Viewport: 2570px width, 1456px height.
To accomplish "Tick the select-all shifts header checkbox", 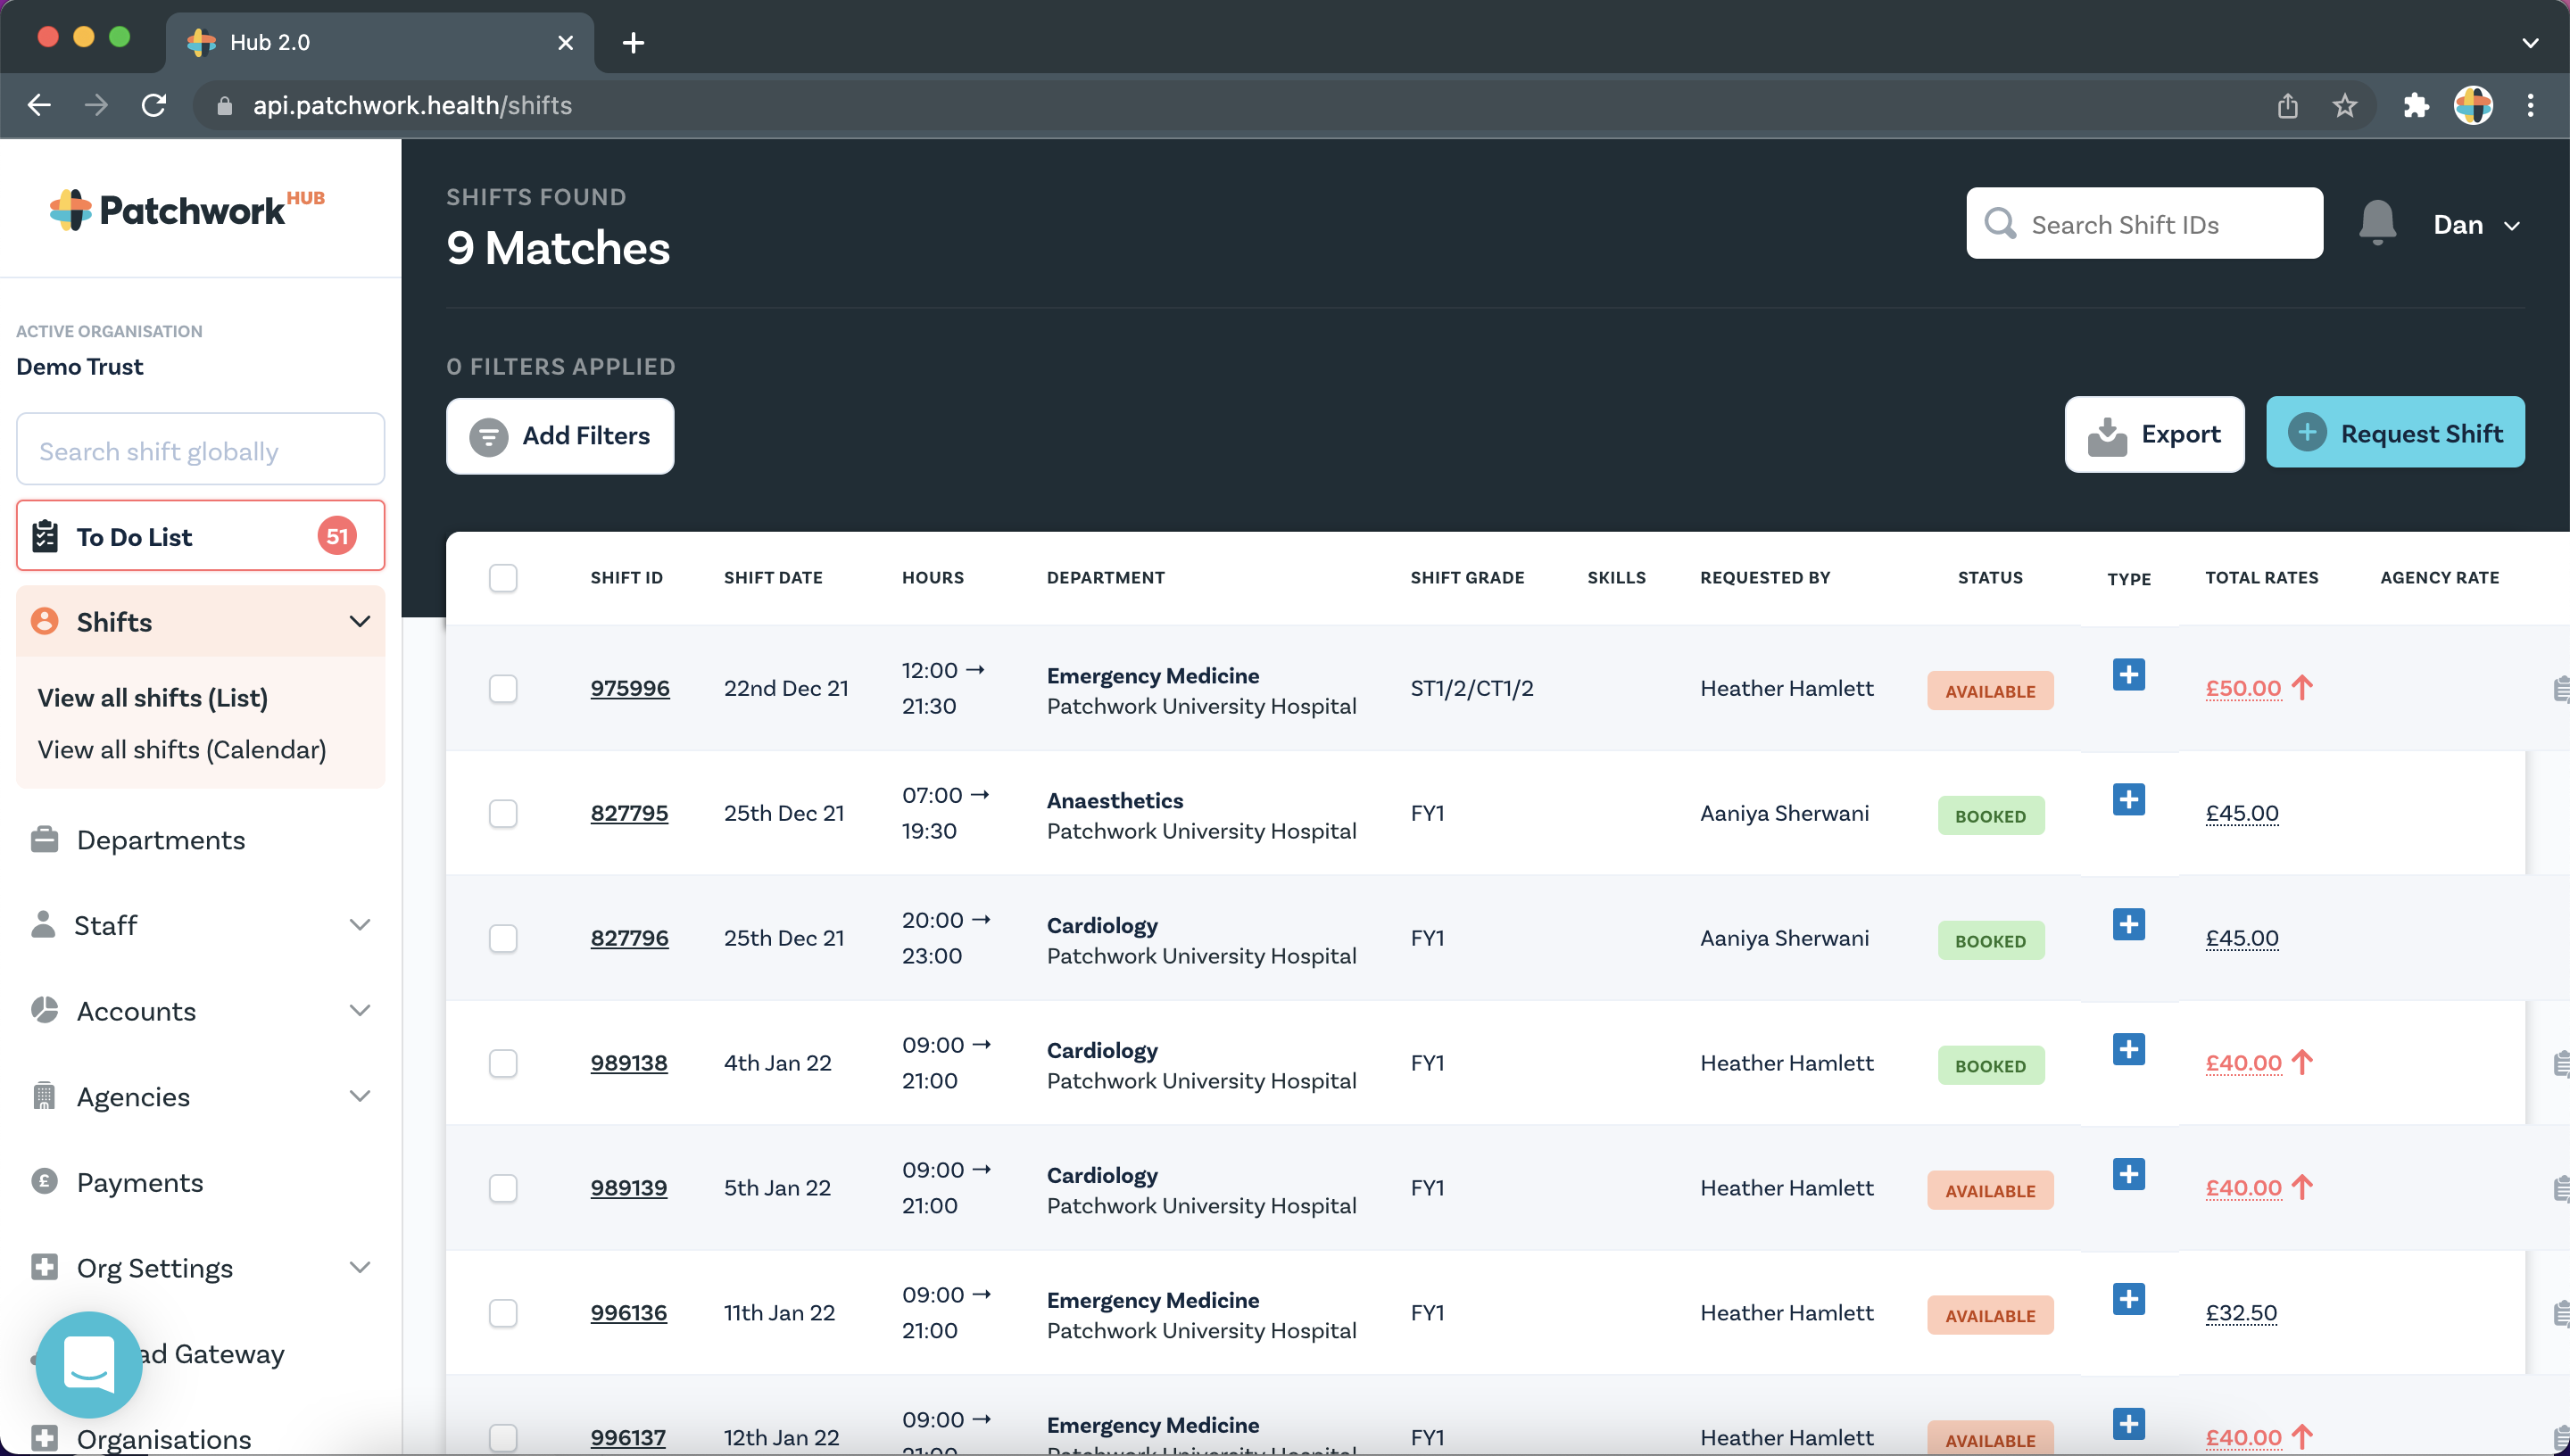I will tap(503, 578).
